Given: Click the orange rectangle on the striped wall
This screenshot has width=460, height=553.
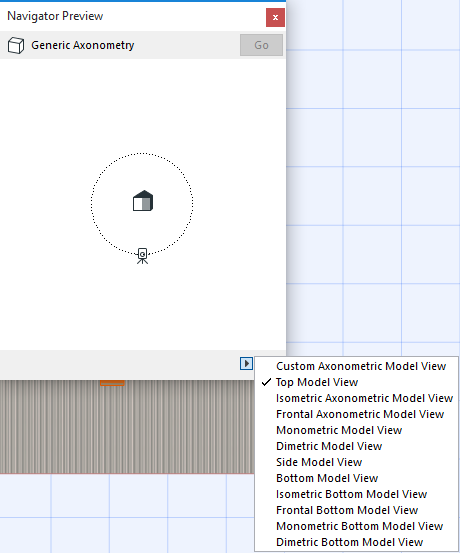Looking at the screenshot, I should click(112, 383).
